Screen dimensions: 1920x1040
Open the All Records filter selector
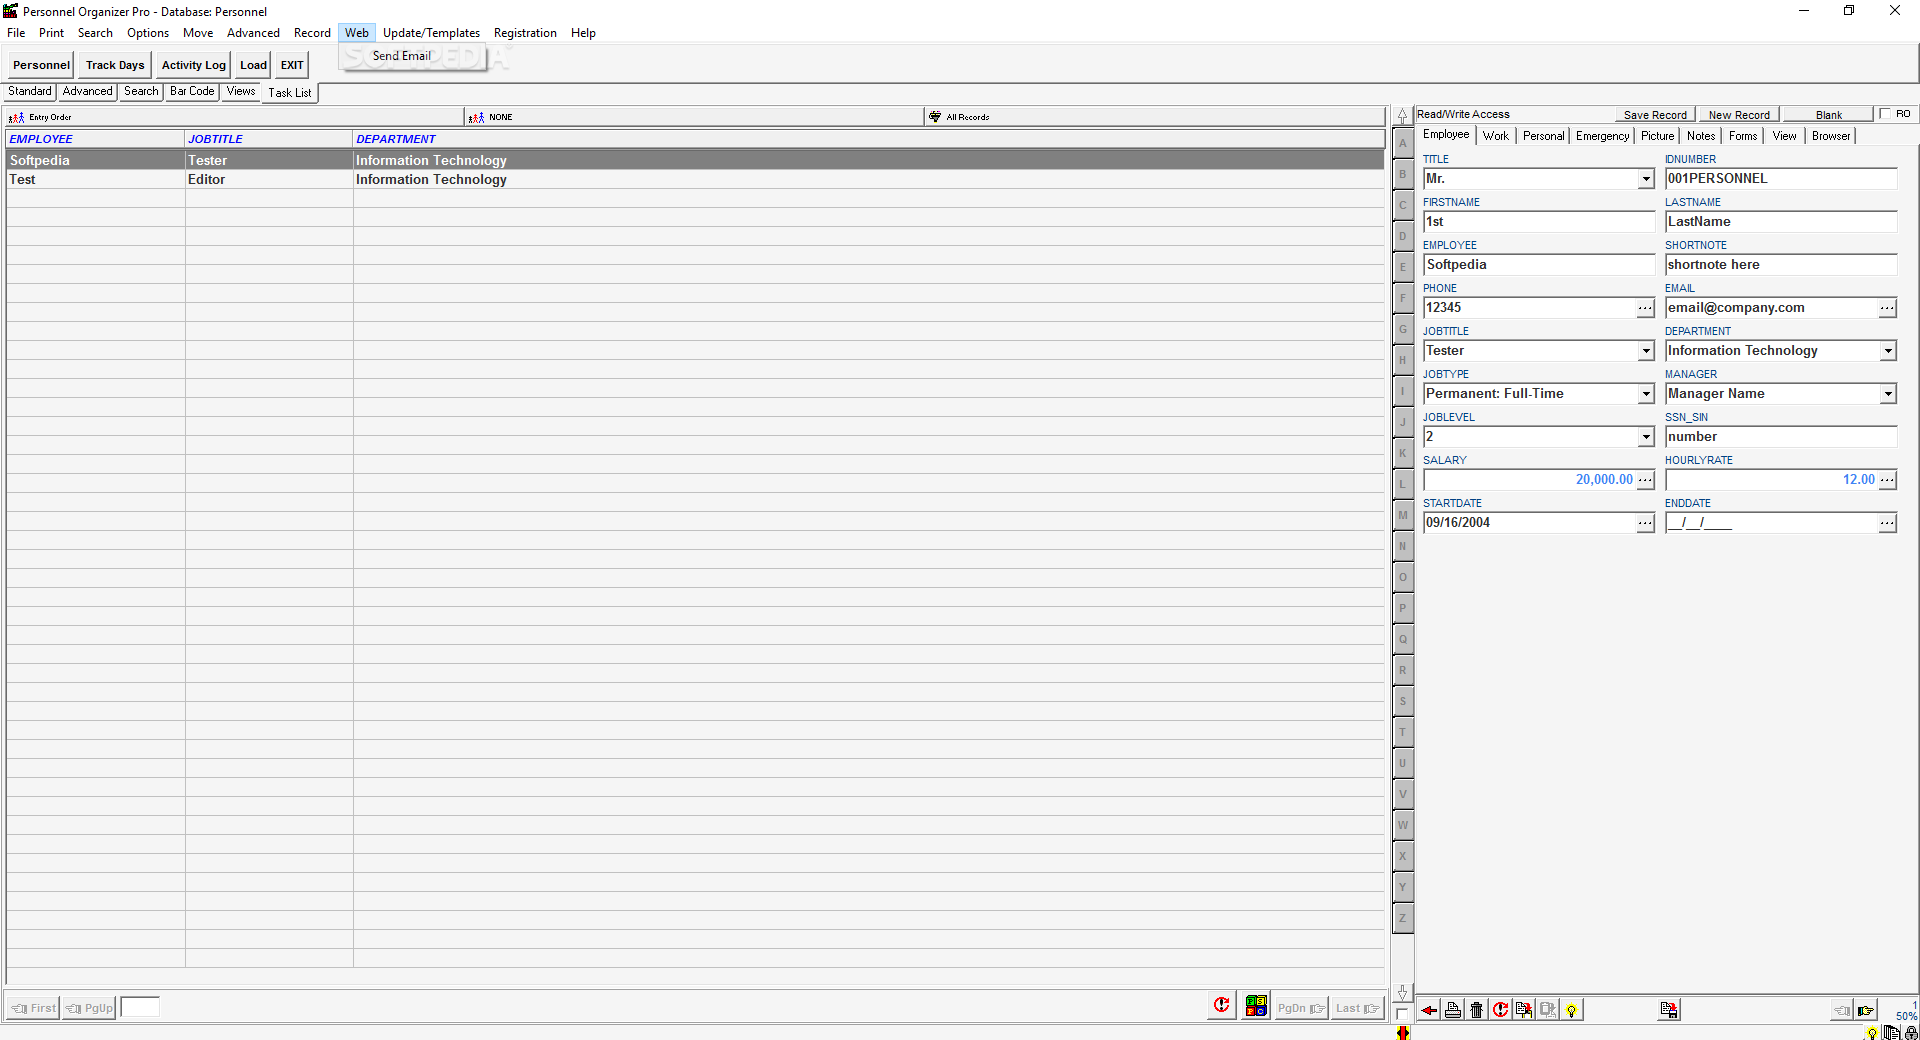[x=1154, y=117]
